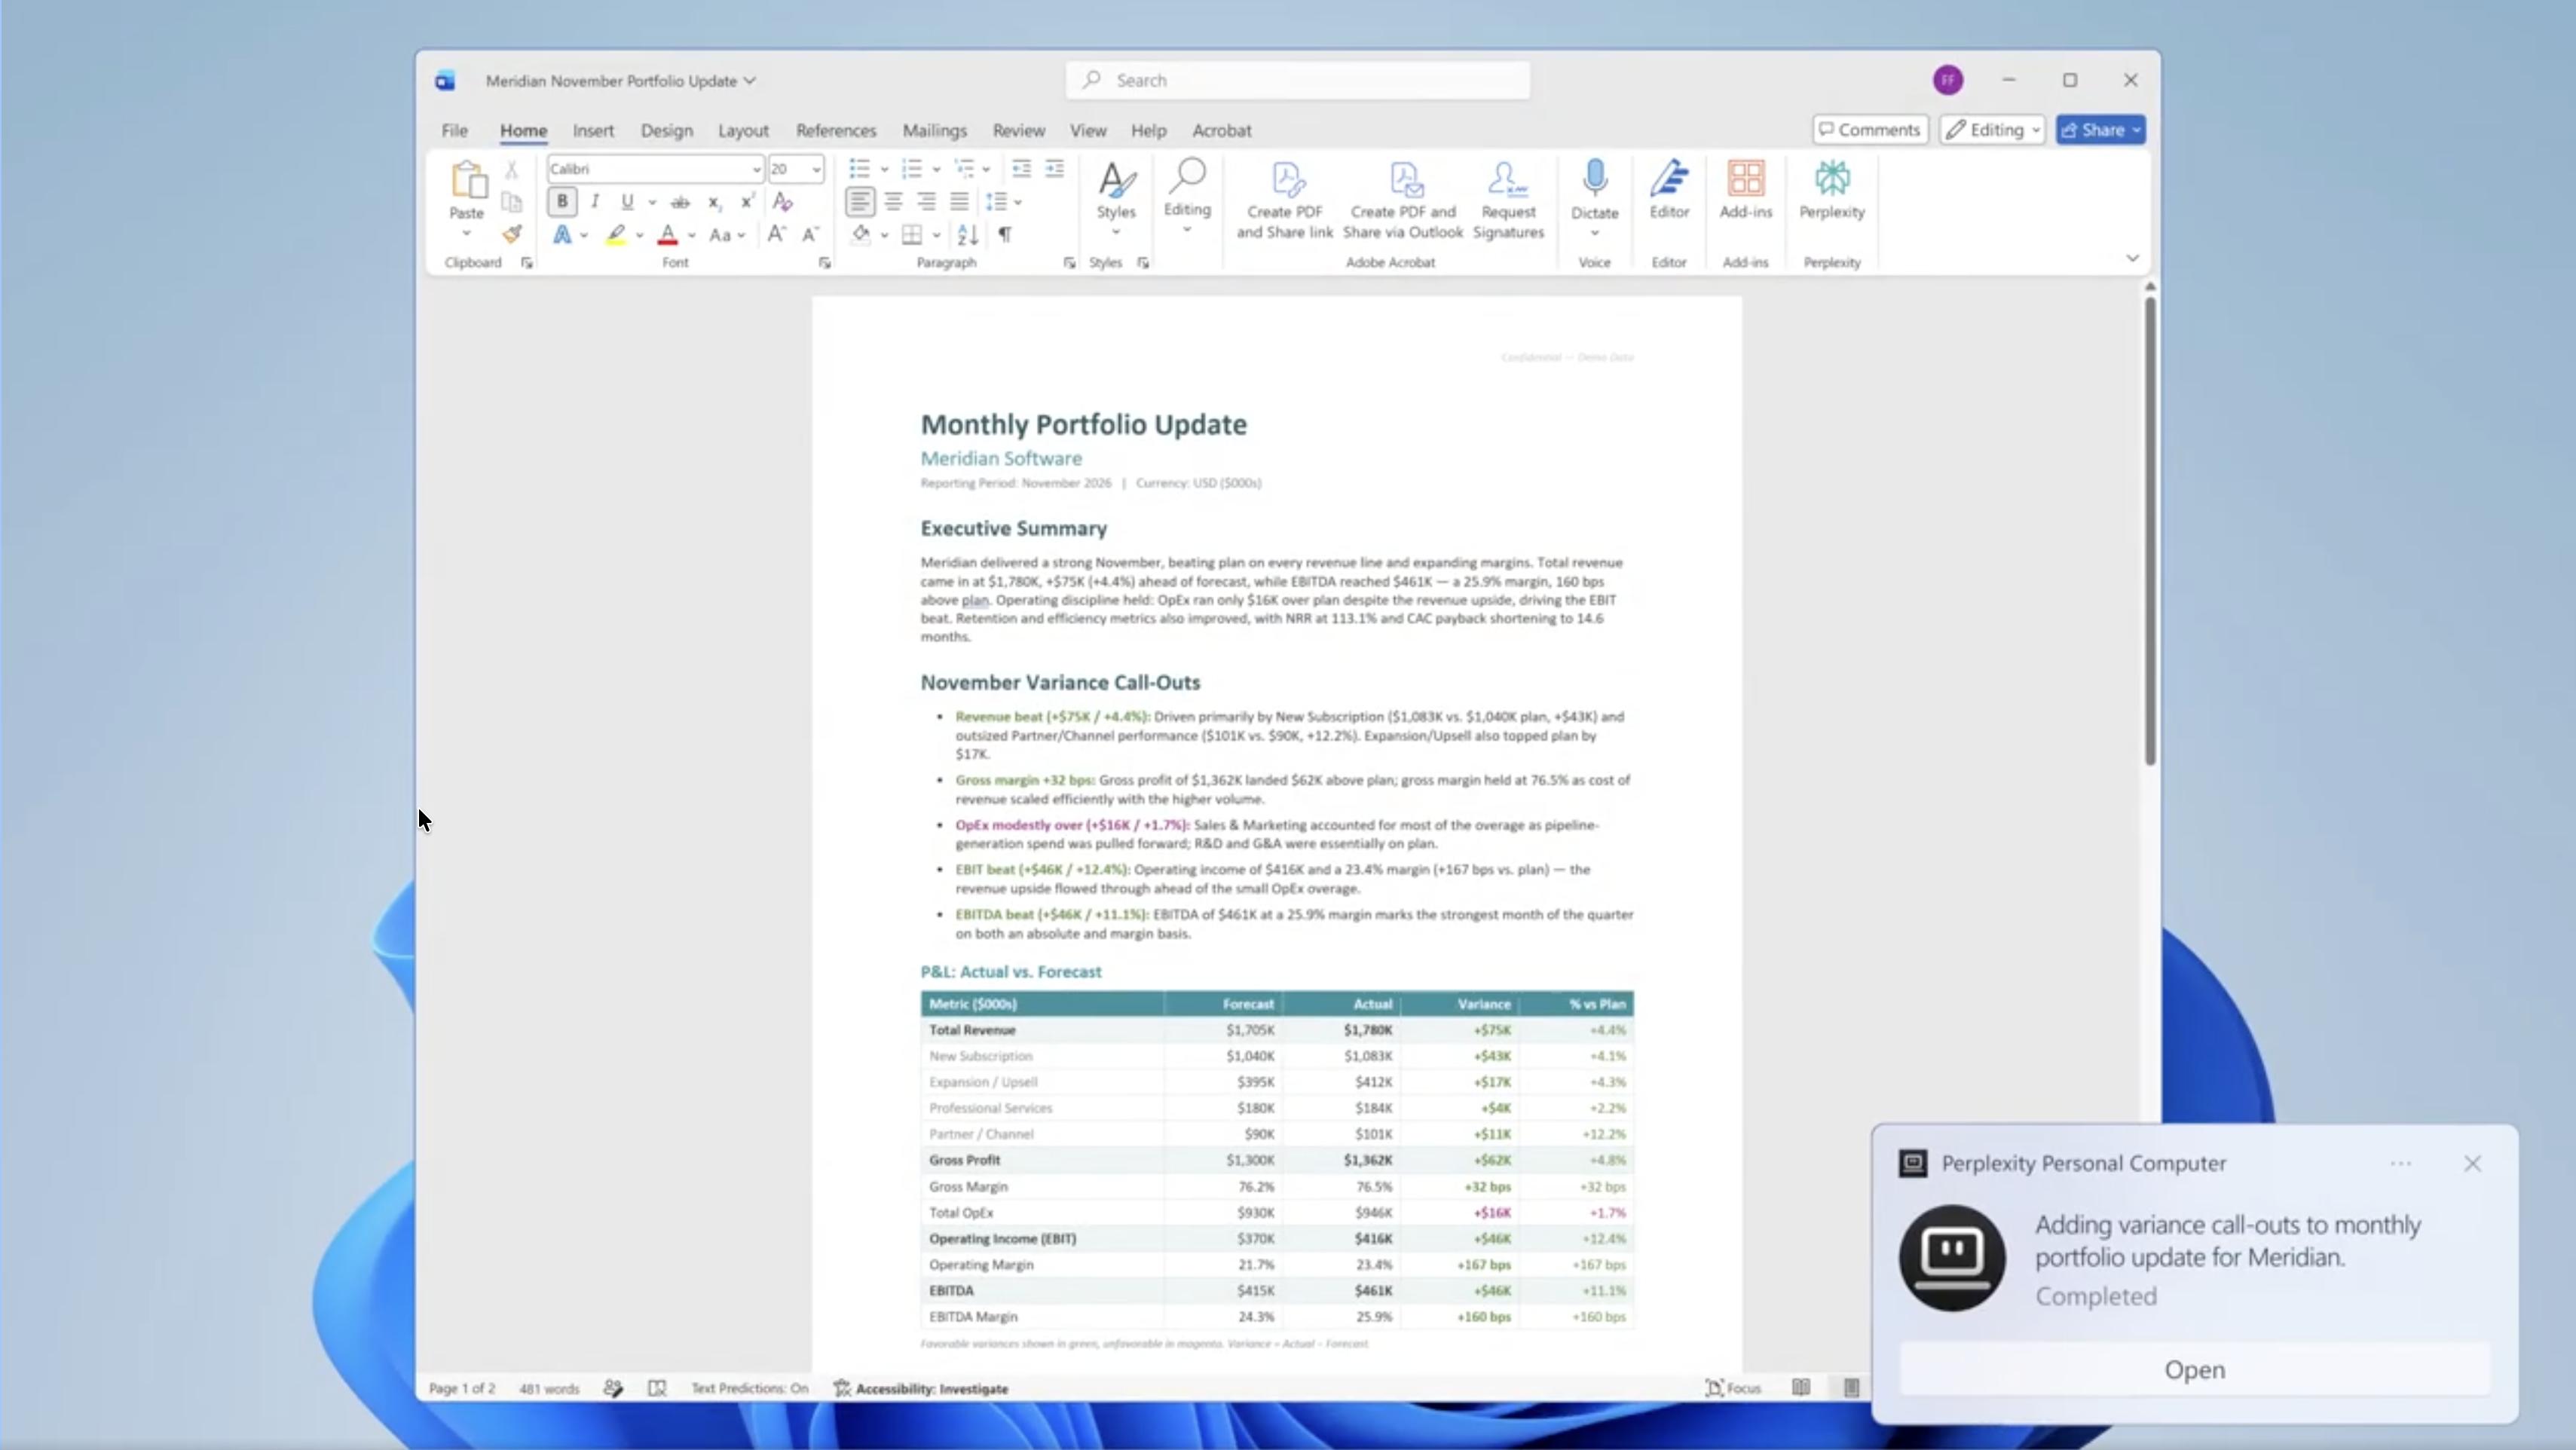The width and height of the screenshot is (2576, 1450).
Task: Open the FF user account avatar
Action: 1948,80
